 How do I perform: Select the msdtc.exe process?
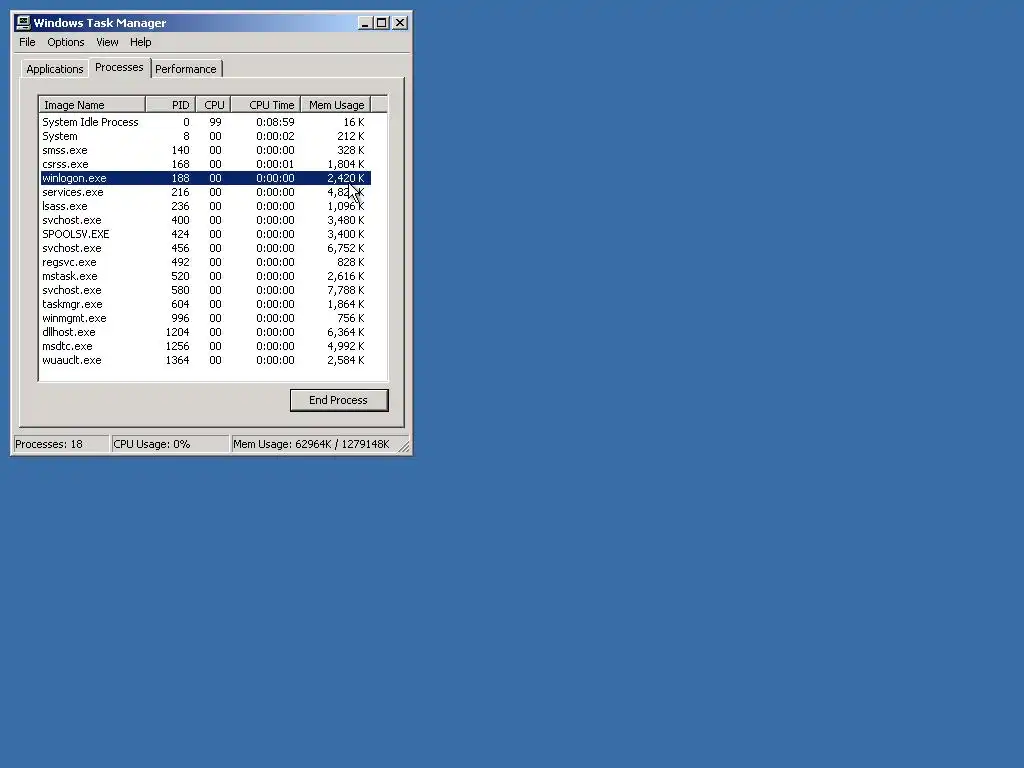pyautogui.click(x=205, y=347)
